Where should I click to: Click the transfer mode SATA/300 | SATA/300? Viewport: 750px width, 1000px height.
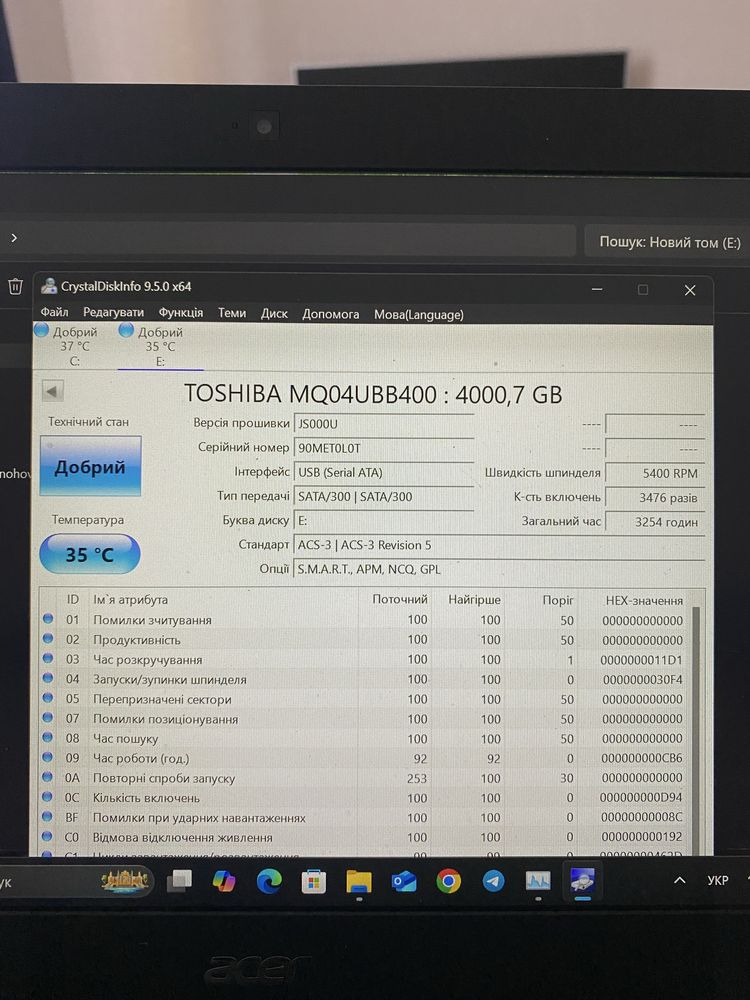384,496
